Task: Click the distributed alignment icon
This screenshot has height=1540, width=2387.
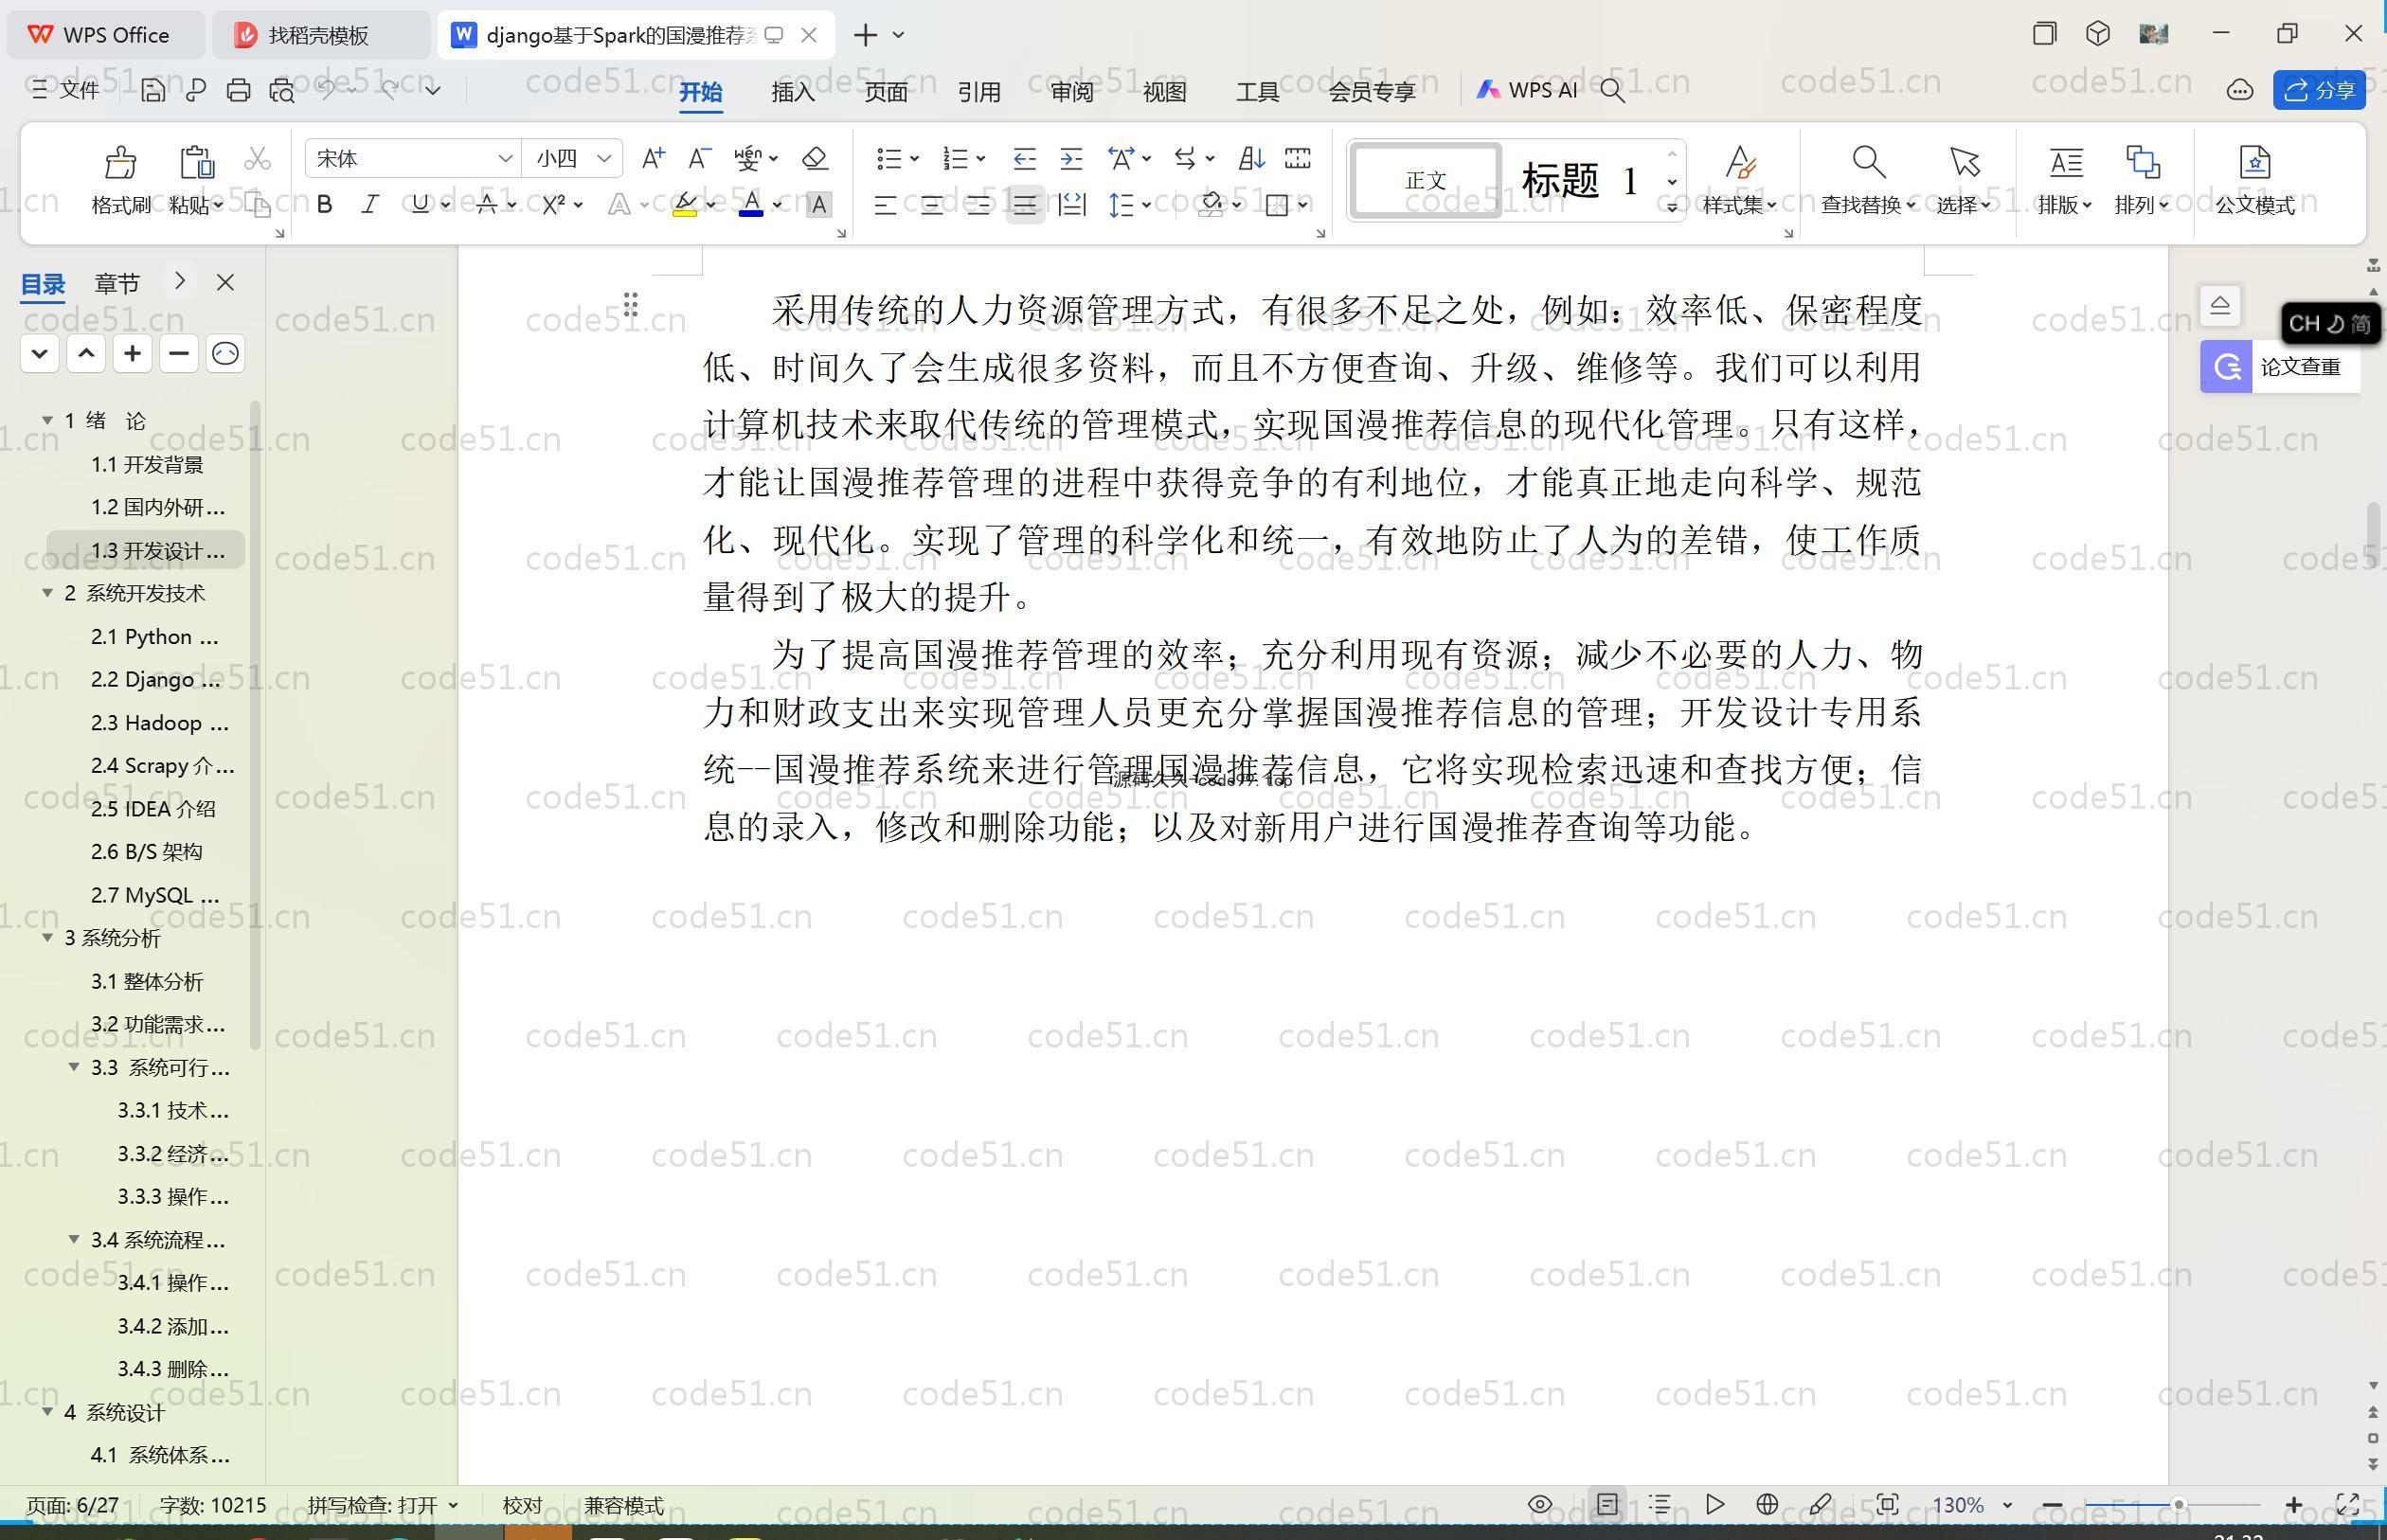Action: tap(1071, 205)
